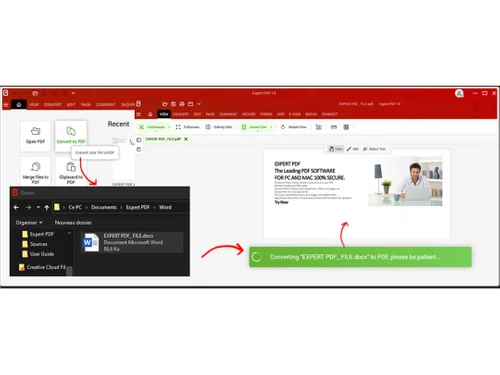Screen dimensions: 500x375
Task: Open hamburger menu in document window ribbon
Action: click(139, 114)
